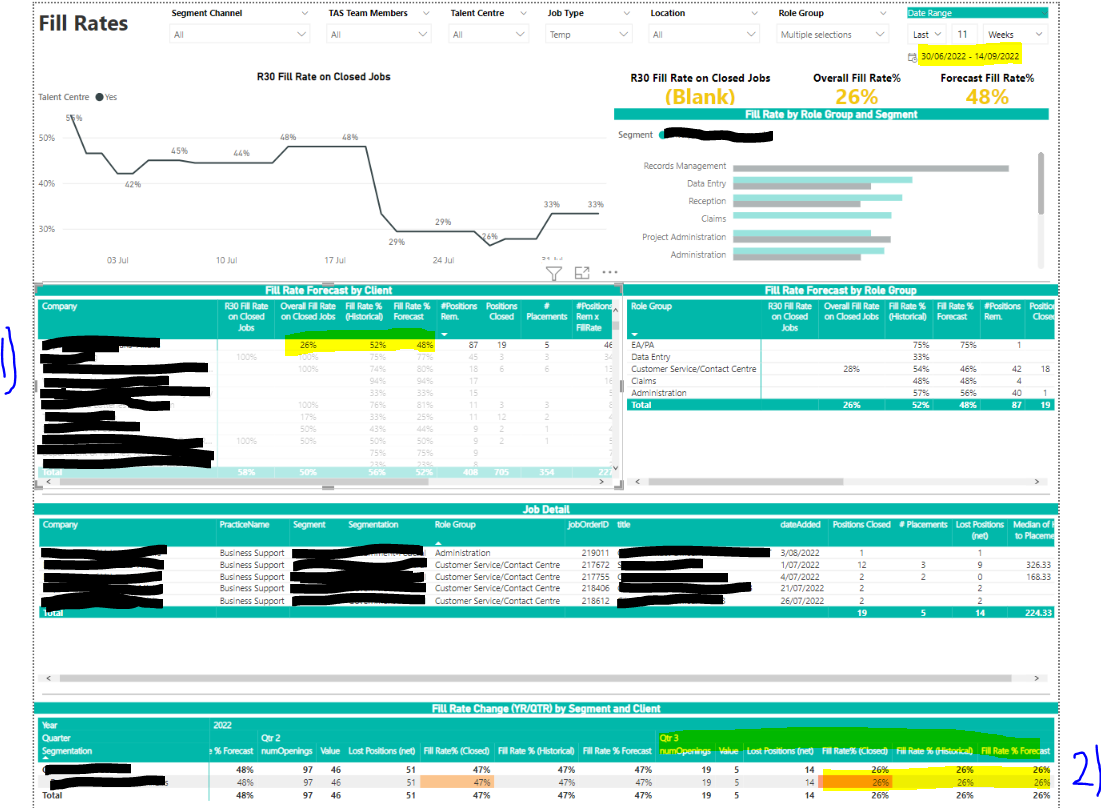Click the horizontal scrollbar in the Job Detail table
The image size is (1101, 808).
535,678
